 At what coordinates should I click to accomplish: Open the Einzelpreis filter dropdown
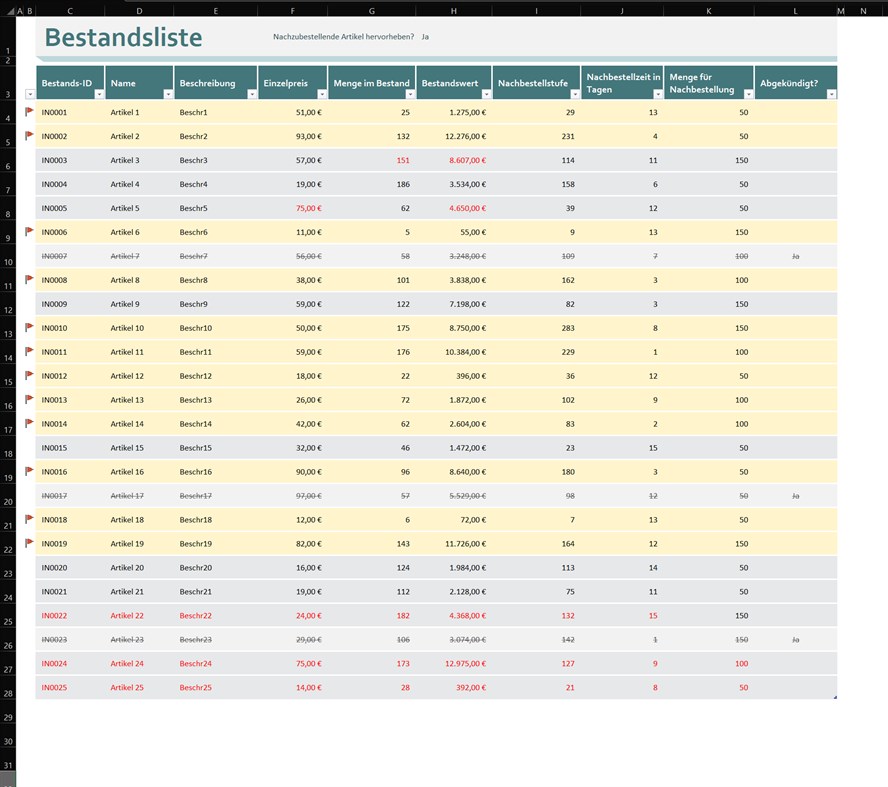(322, 94)
